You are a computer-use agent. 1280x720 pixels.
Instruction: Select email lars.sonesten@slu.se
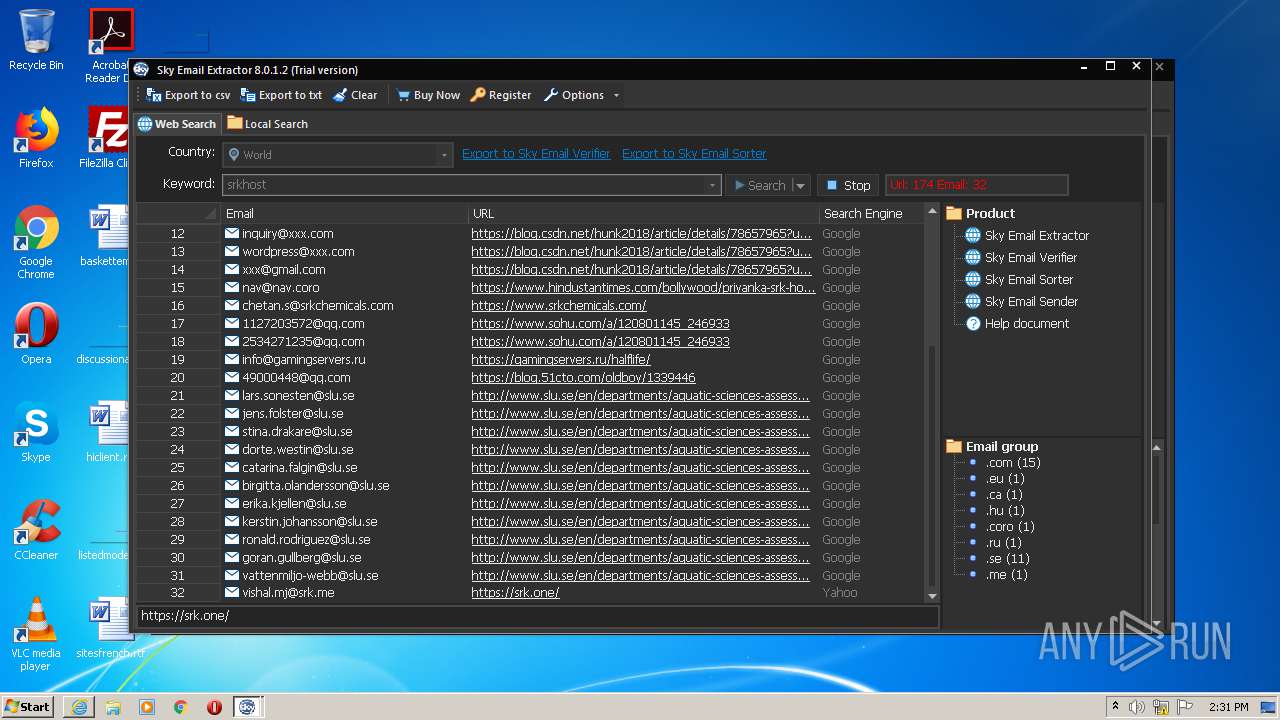(x=298, y=396)
